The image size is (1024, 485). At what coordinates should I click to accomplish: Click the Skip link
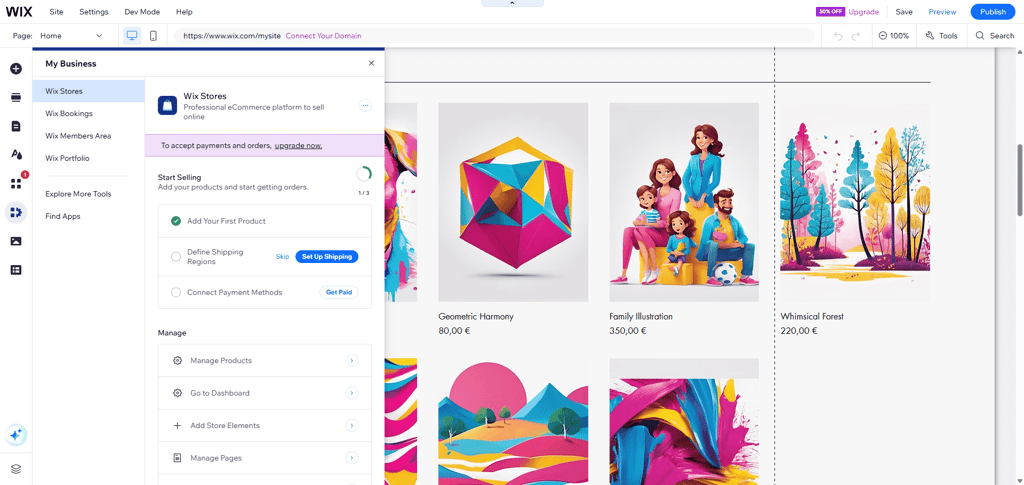(x=282, y=257)
